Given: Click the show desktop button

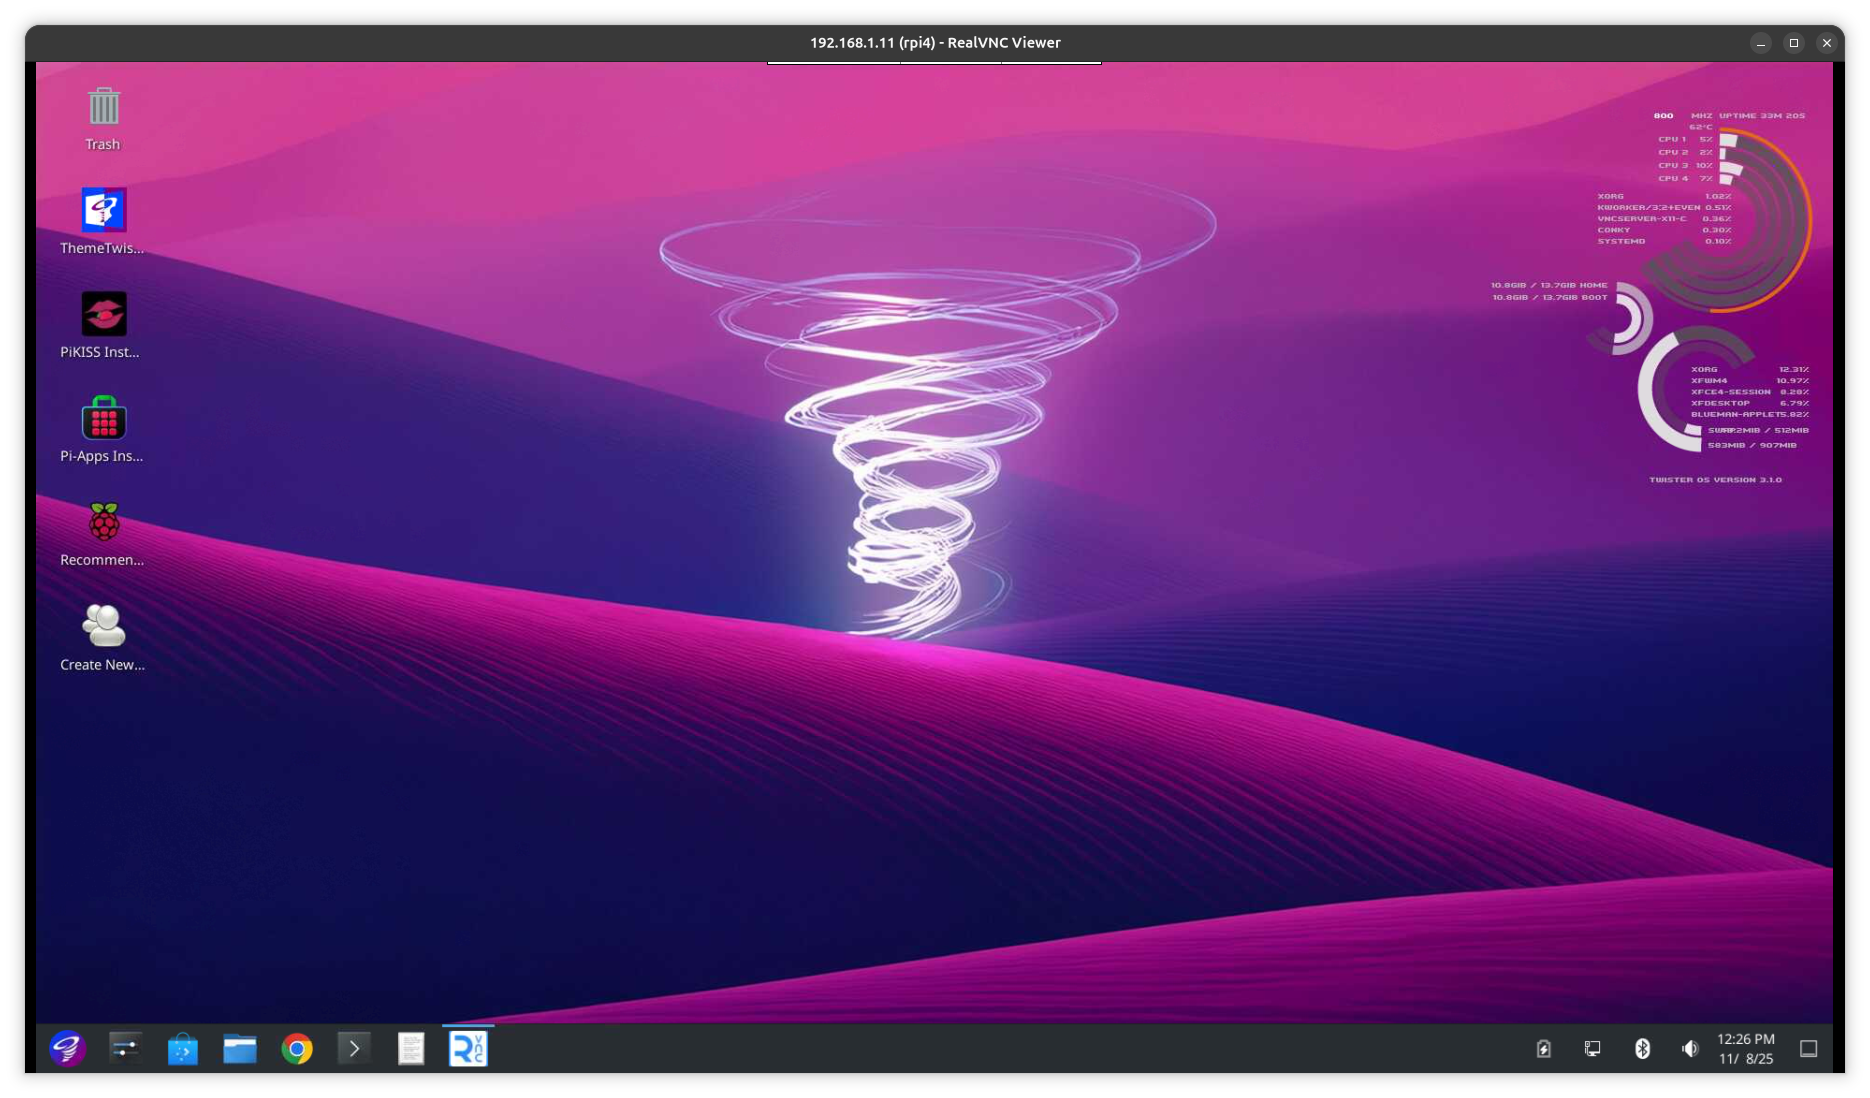Looking at the screenshot, I should (1809, 1049).
